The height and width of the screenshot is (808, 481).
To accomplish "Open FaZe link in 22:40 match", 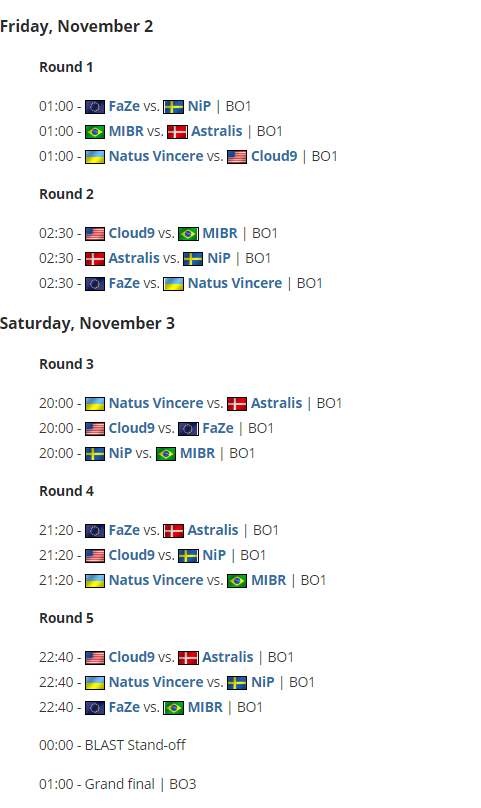I will (x=124, y=707).
